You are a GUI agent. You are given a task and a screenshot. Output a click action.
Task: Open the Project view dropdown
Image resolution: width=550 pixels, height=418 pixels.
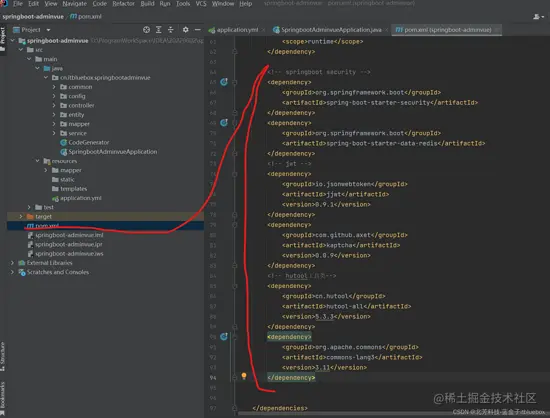32,30
